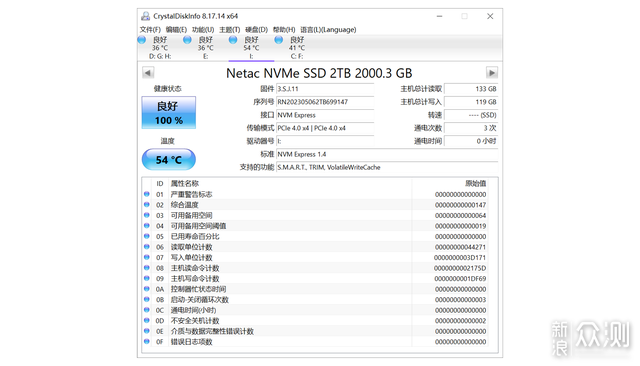Open the 语言(L)(Language) menu
This screenshot has height=366, width=640.
[328, 30]
